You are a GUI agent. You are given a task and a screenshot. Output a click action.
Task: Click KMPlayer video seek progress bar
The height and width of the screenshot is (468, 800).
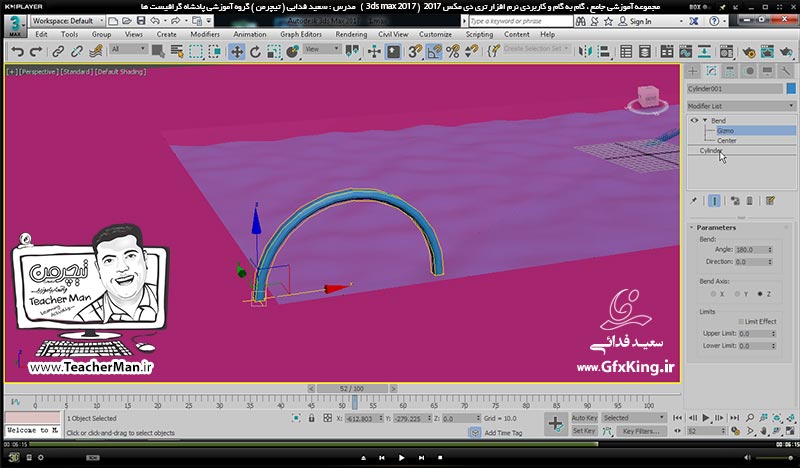(400, 445)
